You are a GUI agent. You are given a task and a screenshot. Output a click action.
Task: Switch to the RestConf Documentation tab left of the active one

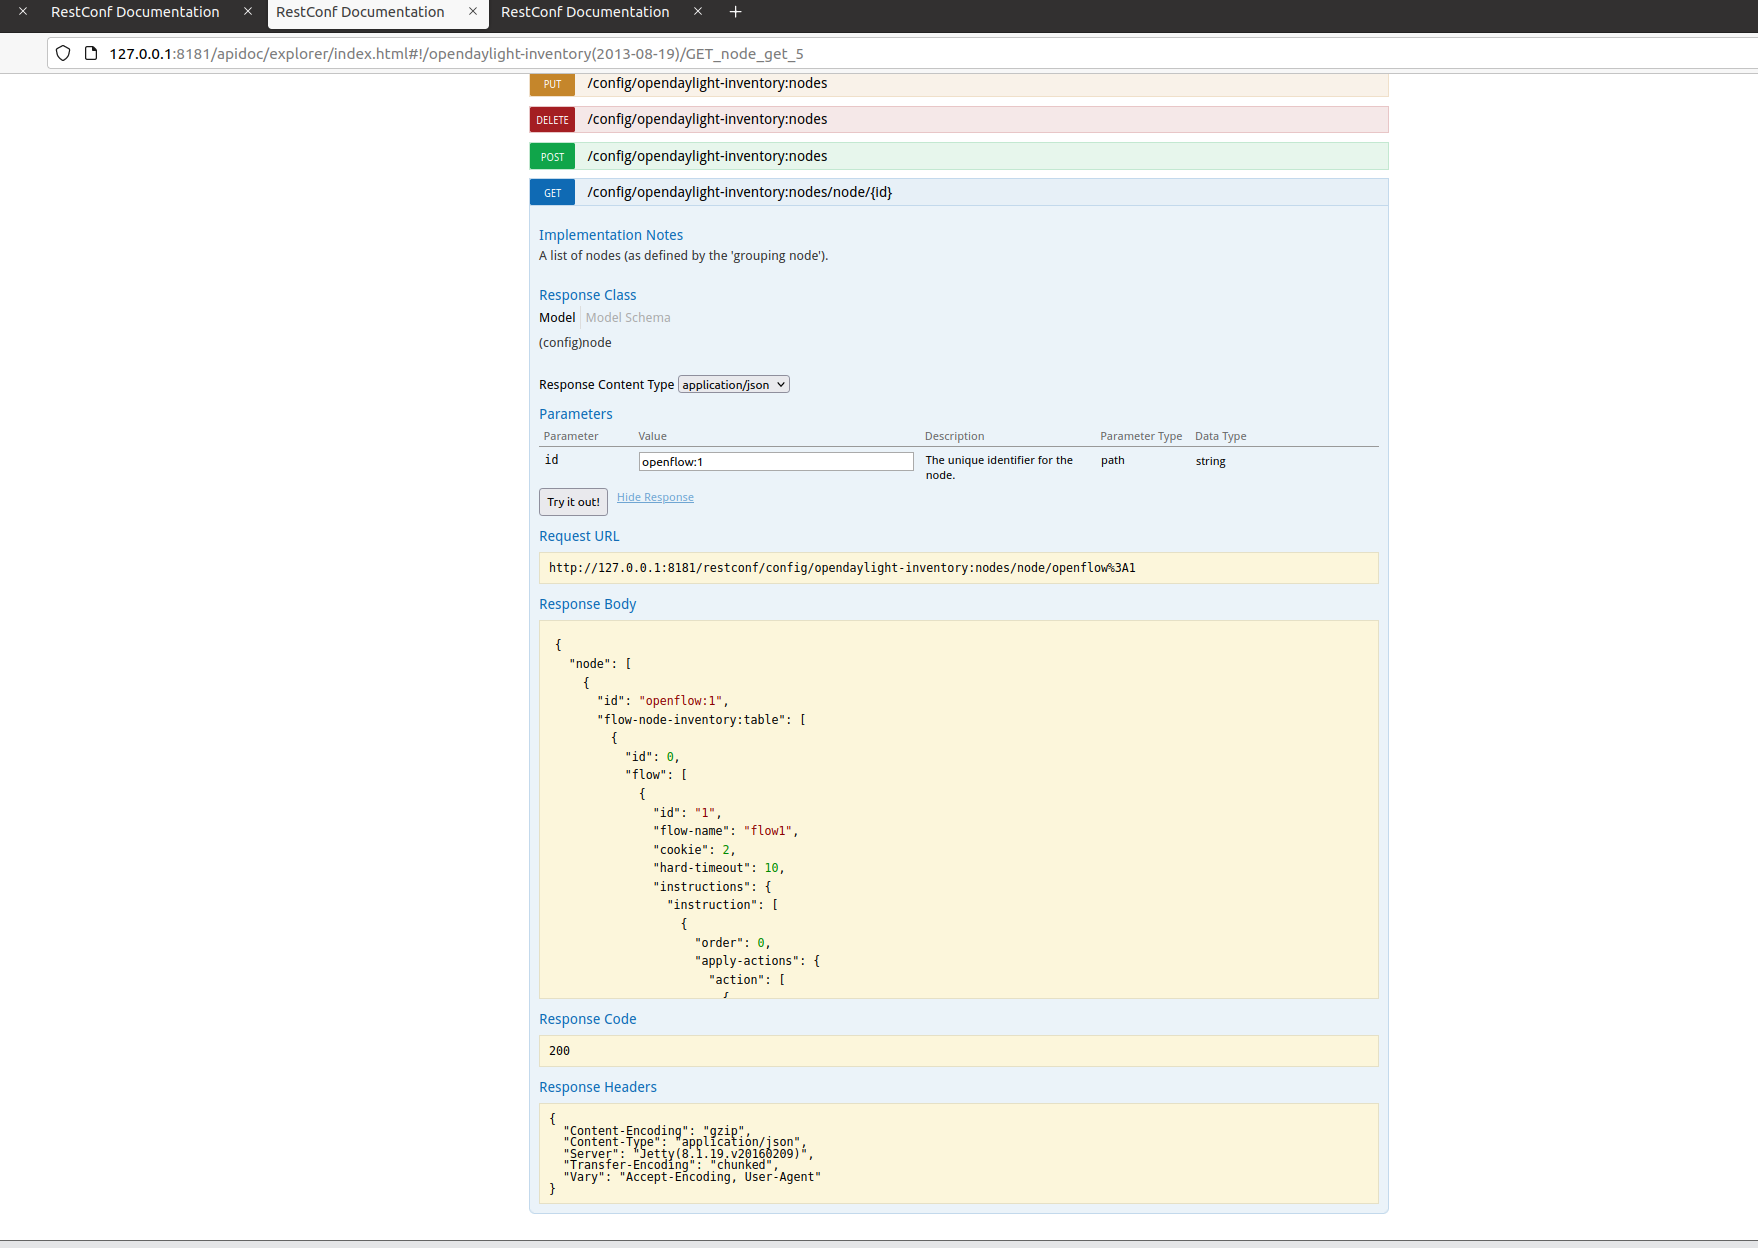coord(135,12)
